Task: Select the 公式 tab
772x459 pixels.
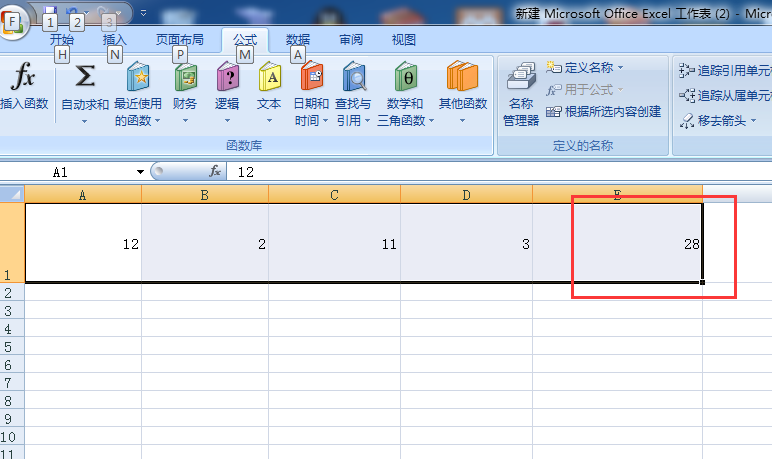Action: pyautogui.click(x=245, y=39)
